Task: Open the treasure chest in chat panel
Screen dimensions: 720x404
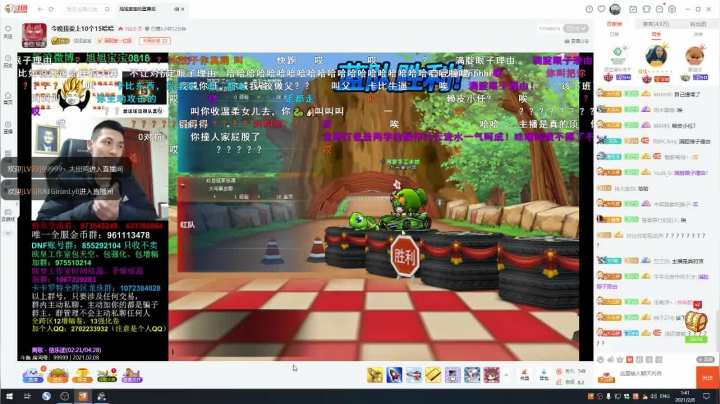Action: tap(696, 321)
